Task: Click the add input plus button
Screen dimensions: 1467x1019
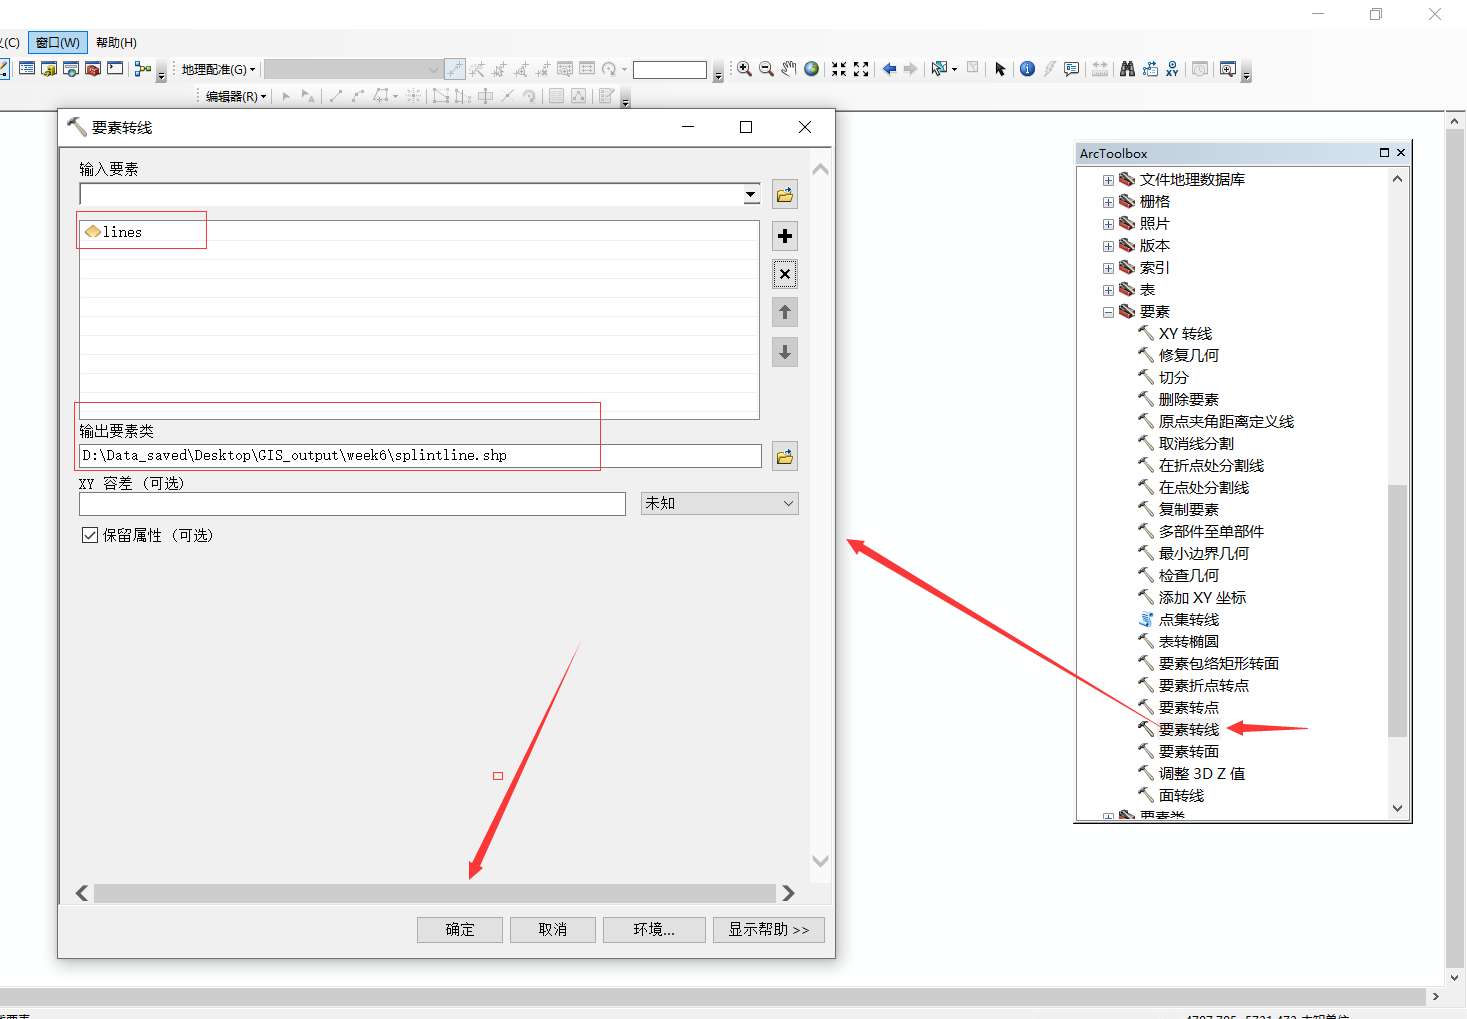Action: click(785, 236)
